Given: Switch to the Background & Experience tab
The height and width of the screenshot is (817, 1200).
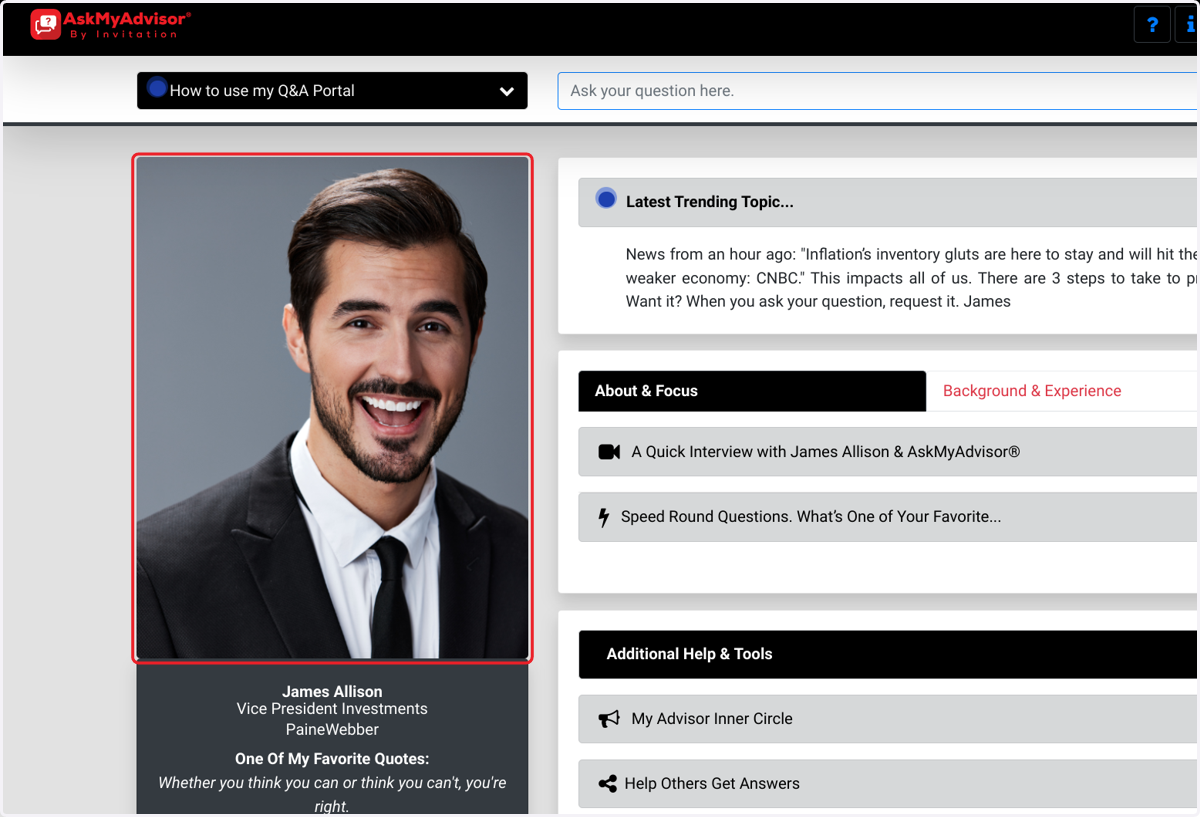Looking at the screenshot, I should (x=1032, y=391).
